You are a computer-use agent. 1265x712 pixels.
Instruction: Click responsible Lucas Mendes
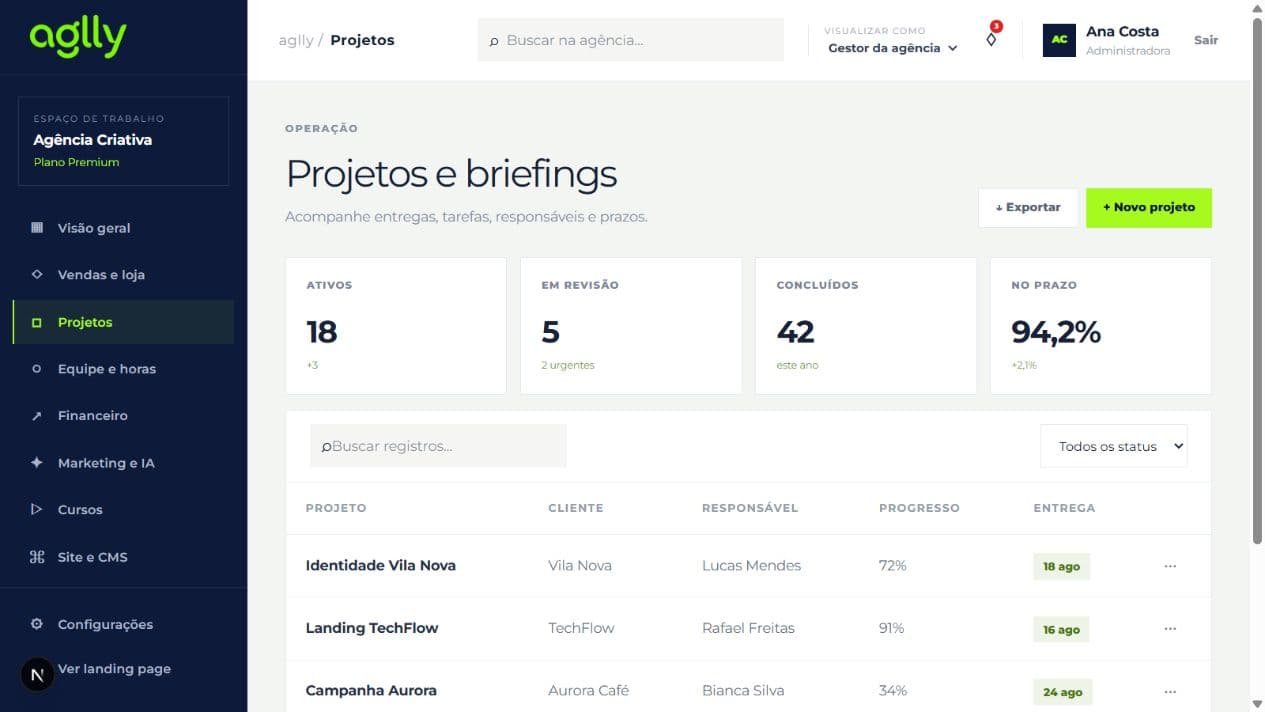pyautogui.click(x=751, y=566)
